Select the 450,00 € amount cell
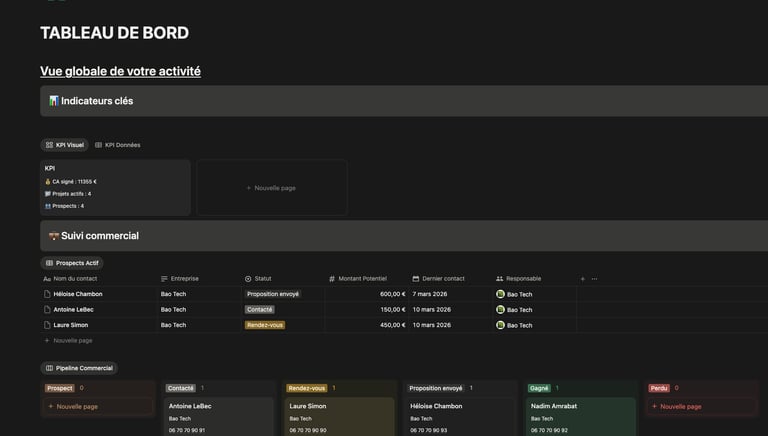The height and width of the screenshot is (436, 768). click(366, 325)
